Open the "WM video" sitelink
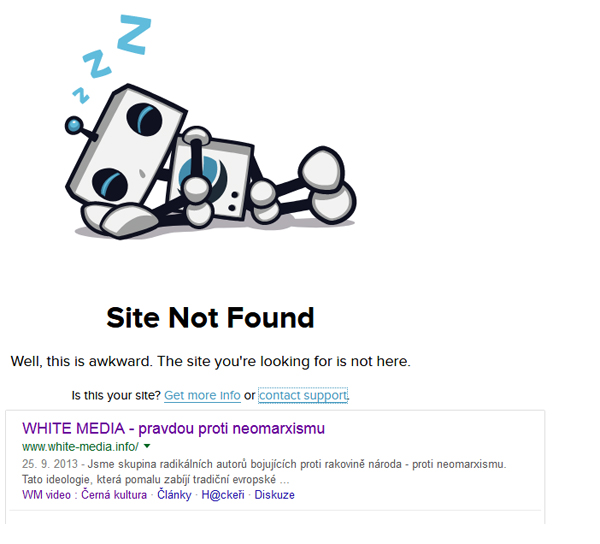 (x=46, y=495)
